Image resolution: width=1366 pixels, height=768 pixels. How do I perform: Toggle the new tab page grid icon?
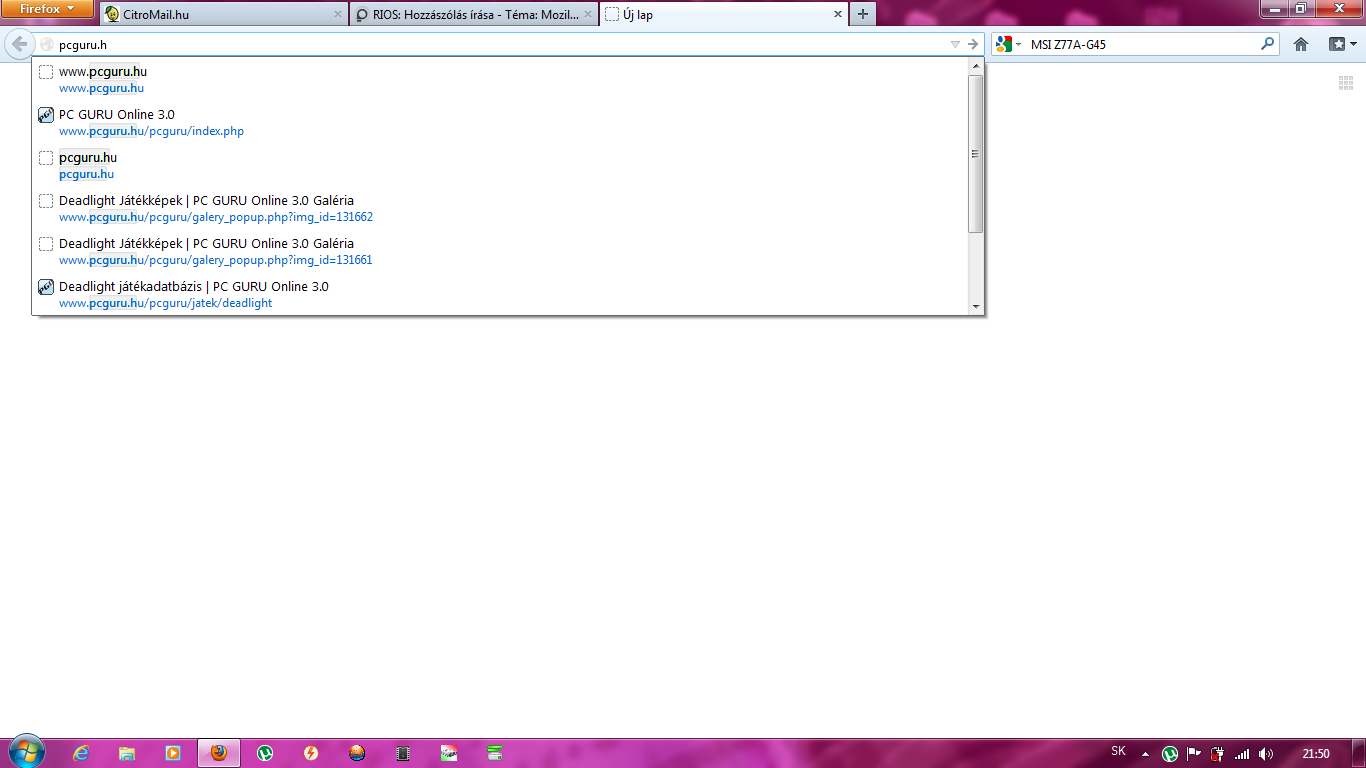[1346, 83]
